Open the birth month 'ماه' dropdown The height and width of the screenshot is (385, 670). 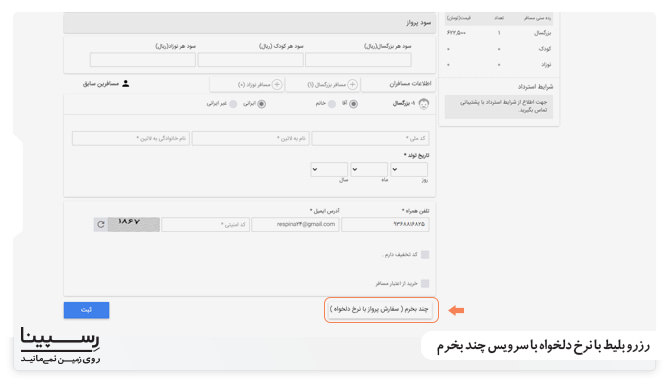point(369,169)
